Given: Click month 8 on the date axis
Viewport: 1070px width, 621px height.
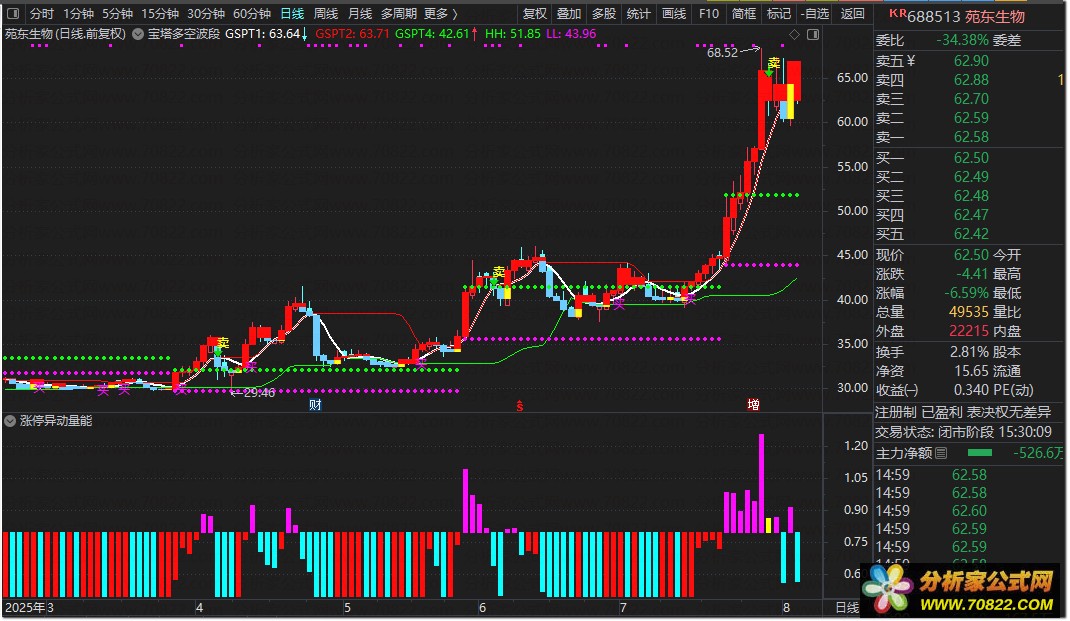Looking at the screenshot, I should click(x=786, y=607).
